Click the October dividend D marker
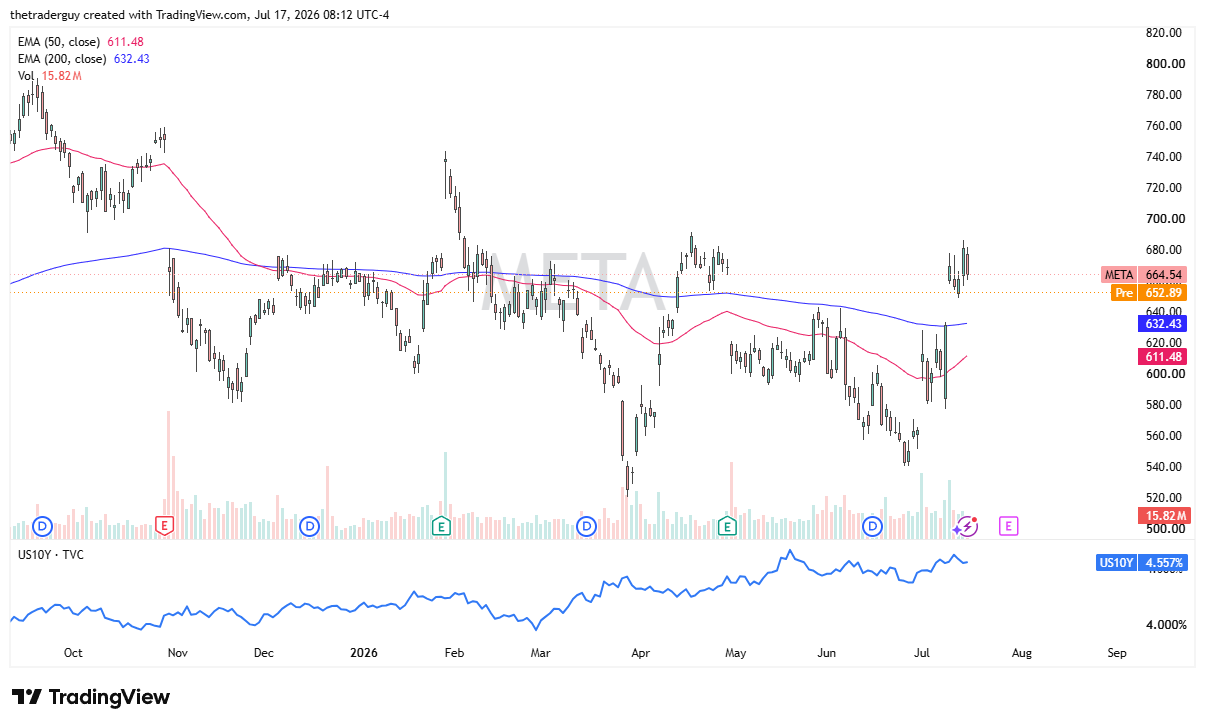 [42, 525]
